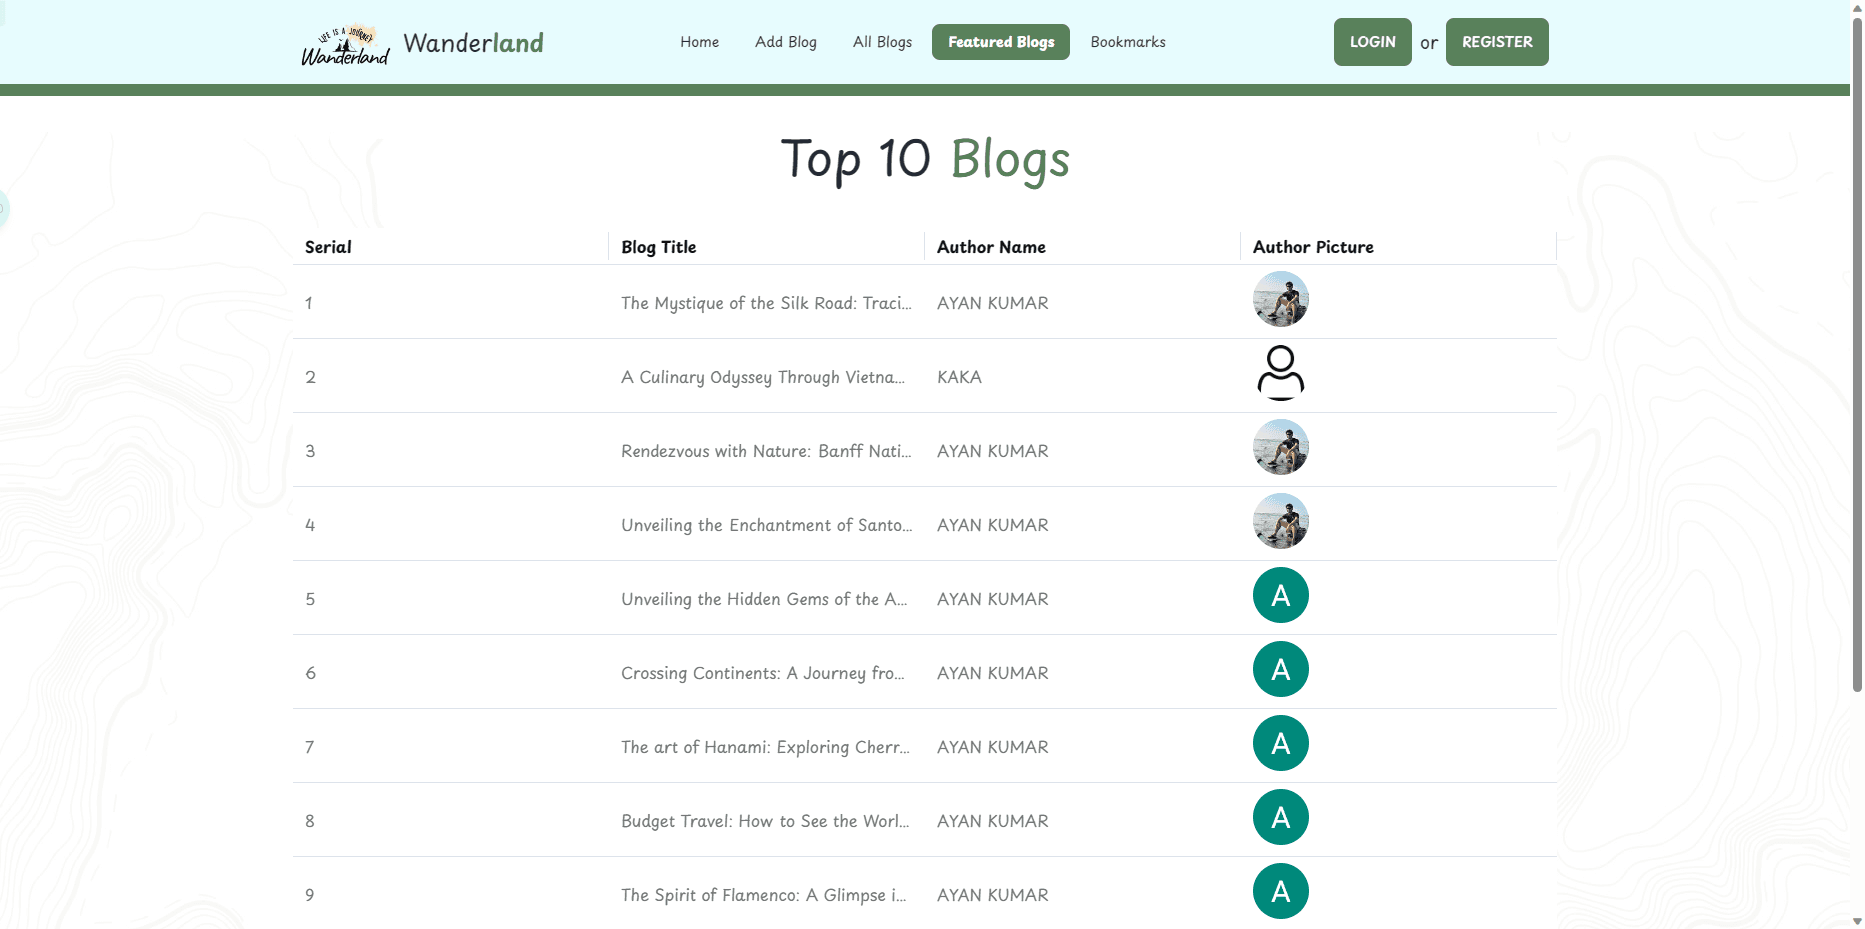The image size is (1865, 929).
Task: Click the Wanderland logo image
Action: click(x=345, y=44)
